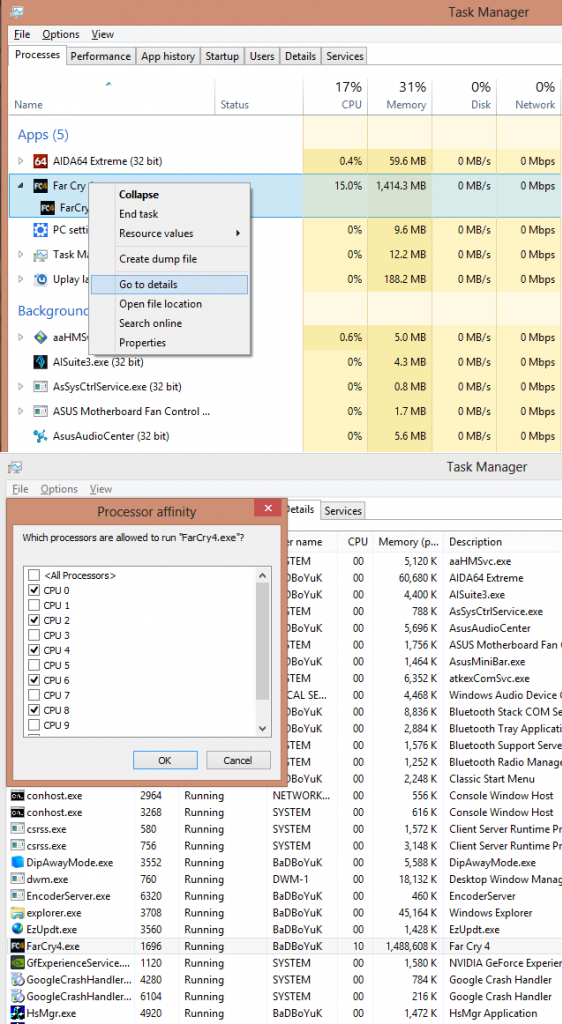Click the affinity list scrollbar thumb
Viewport: 562px width, 1024px height.
263,641
